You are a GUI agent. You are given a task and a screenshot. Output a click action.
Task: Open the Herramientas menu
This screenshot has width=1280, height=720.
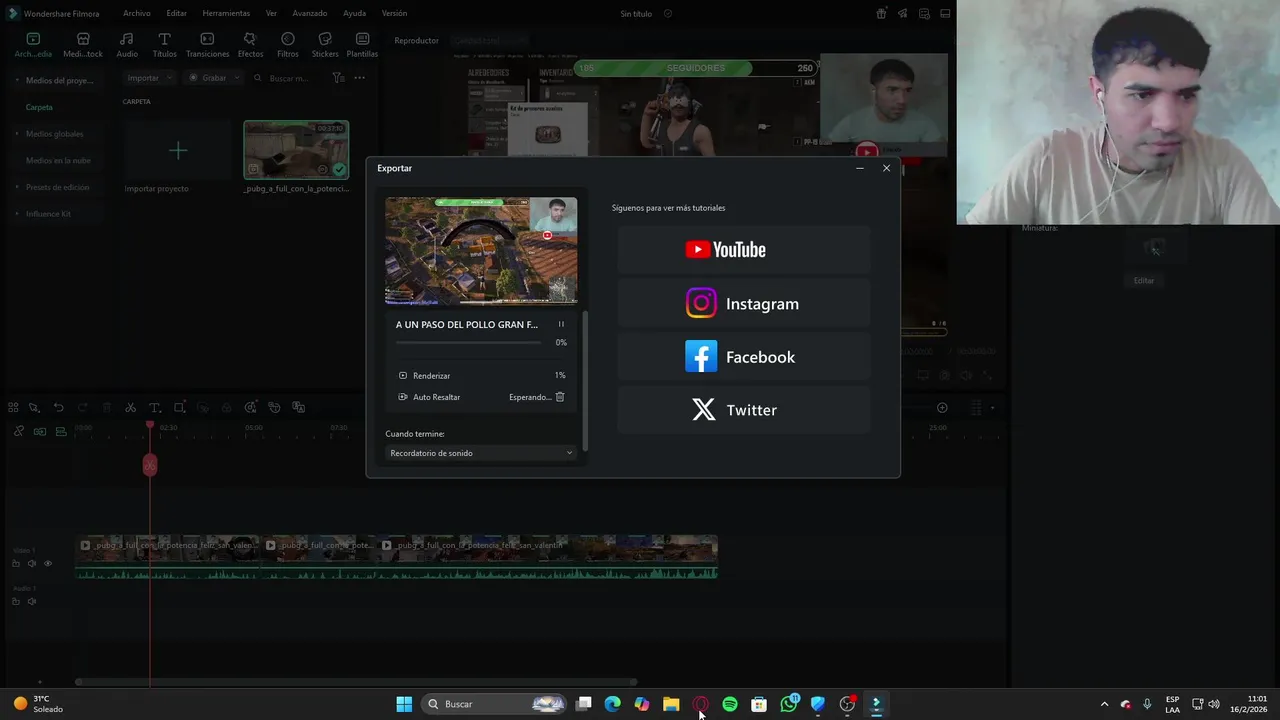click(x=226, y=13)
